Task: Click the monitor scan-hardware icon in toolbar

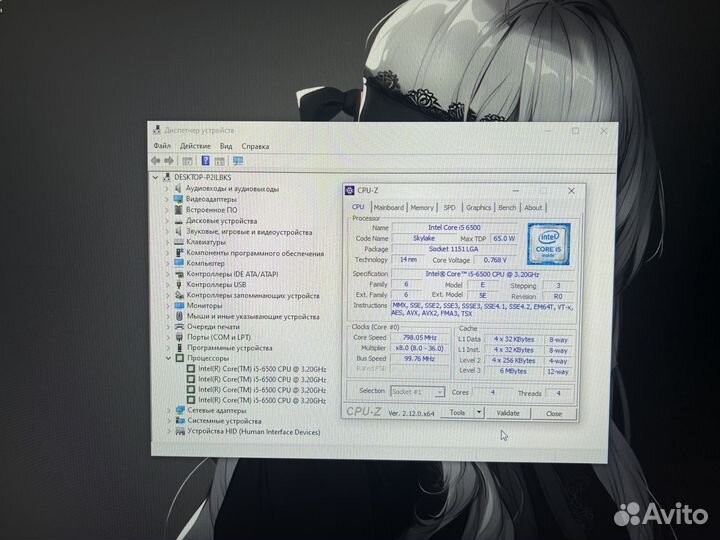Action: 238,161
